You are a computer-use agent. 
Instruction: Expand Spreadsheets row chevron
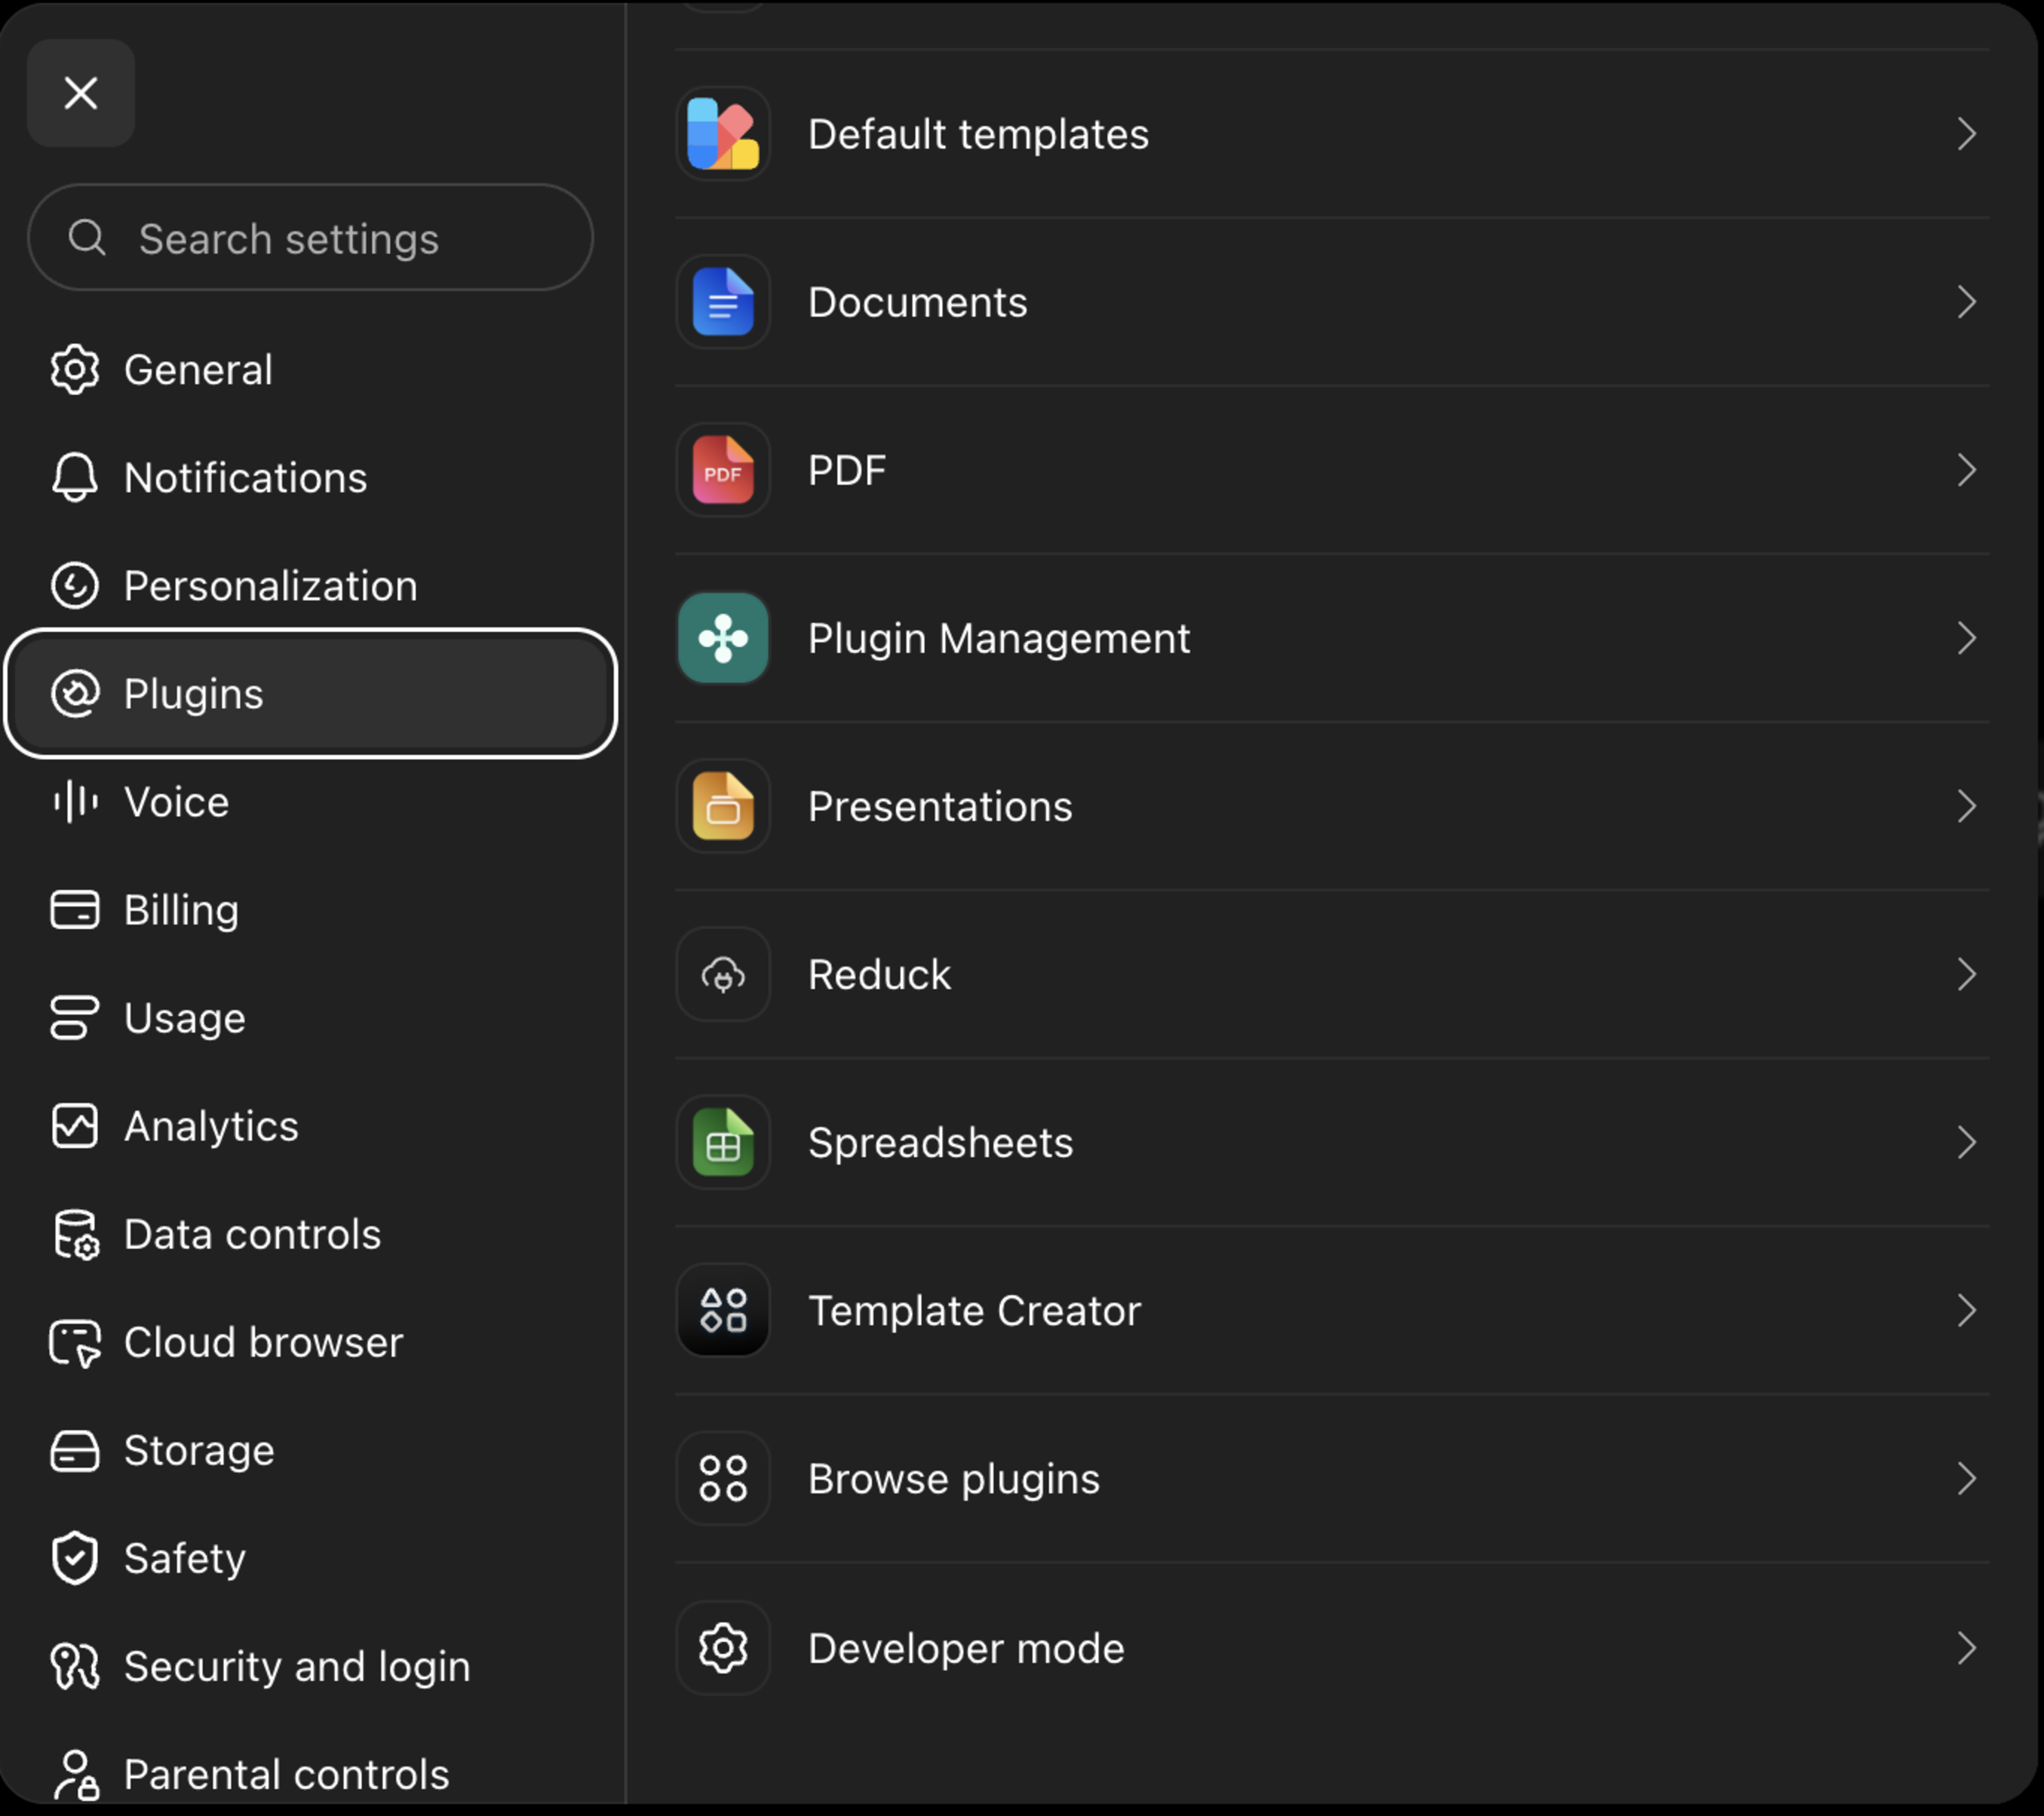[1966, 1142]
